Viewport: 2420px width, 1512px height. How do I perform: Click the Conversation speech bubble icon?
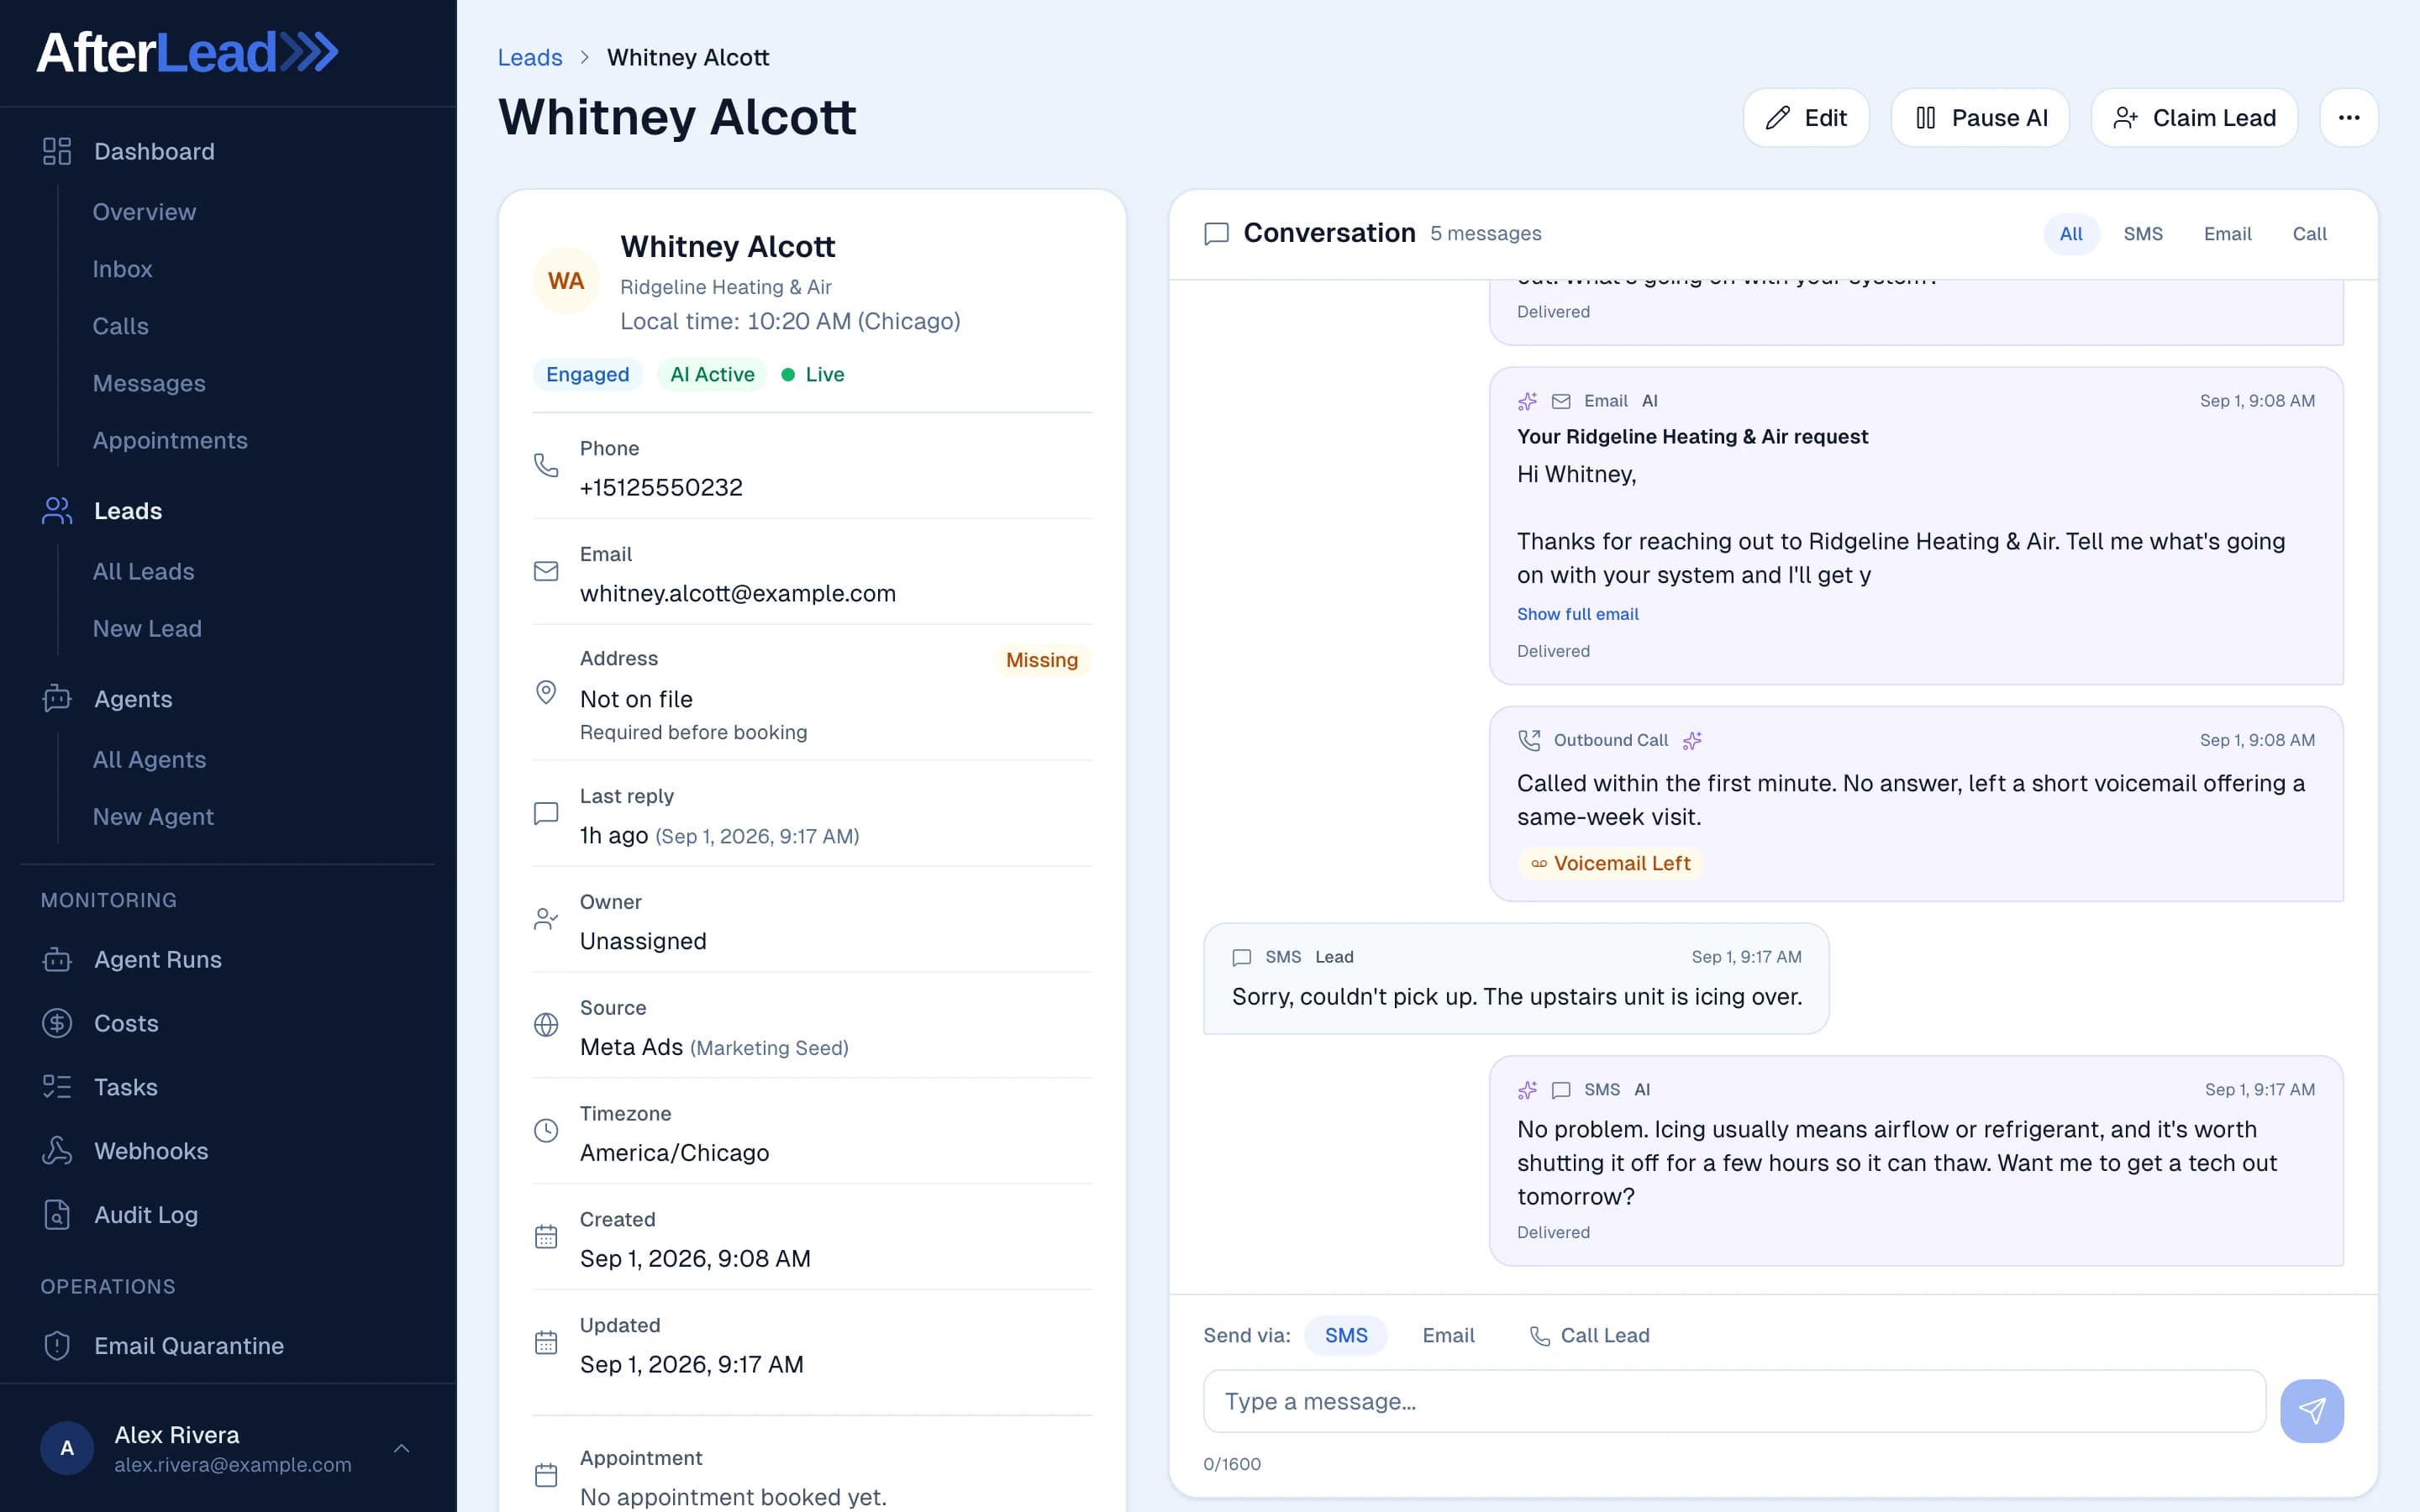[x=1216, y=234]
